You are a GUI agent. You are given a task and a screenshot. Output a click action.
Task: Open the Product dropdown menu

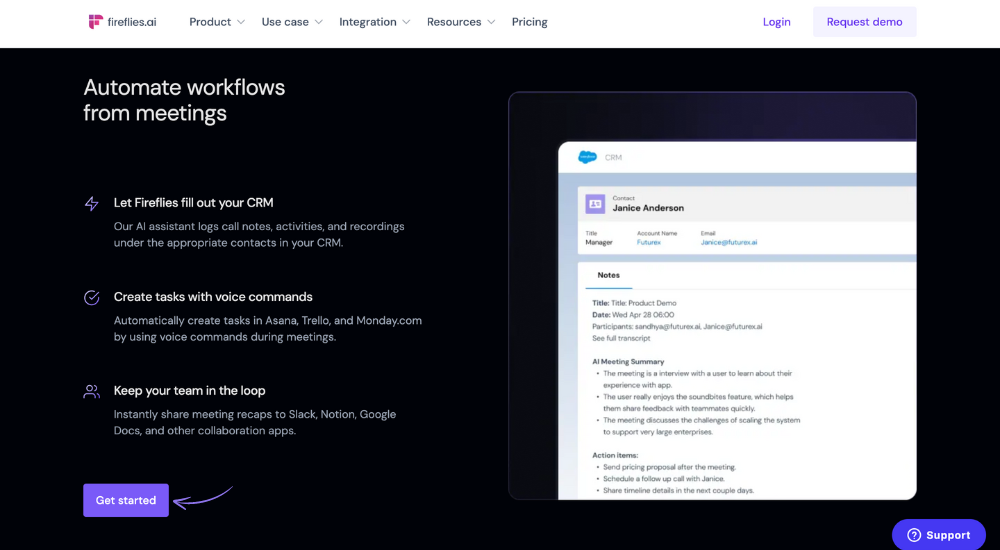click(217, 22)
